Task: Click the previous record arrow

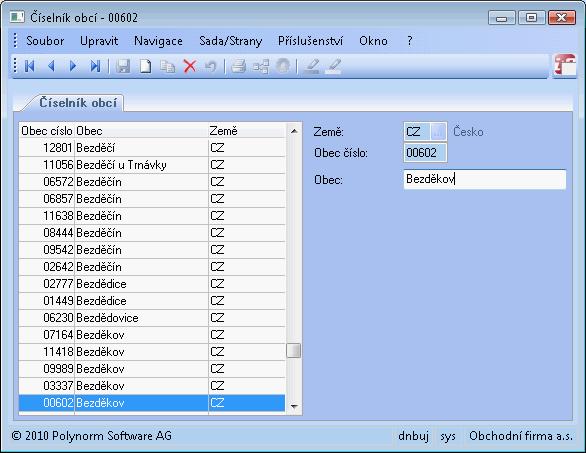Action: [x=52, y=66]
